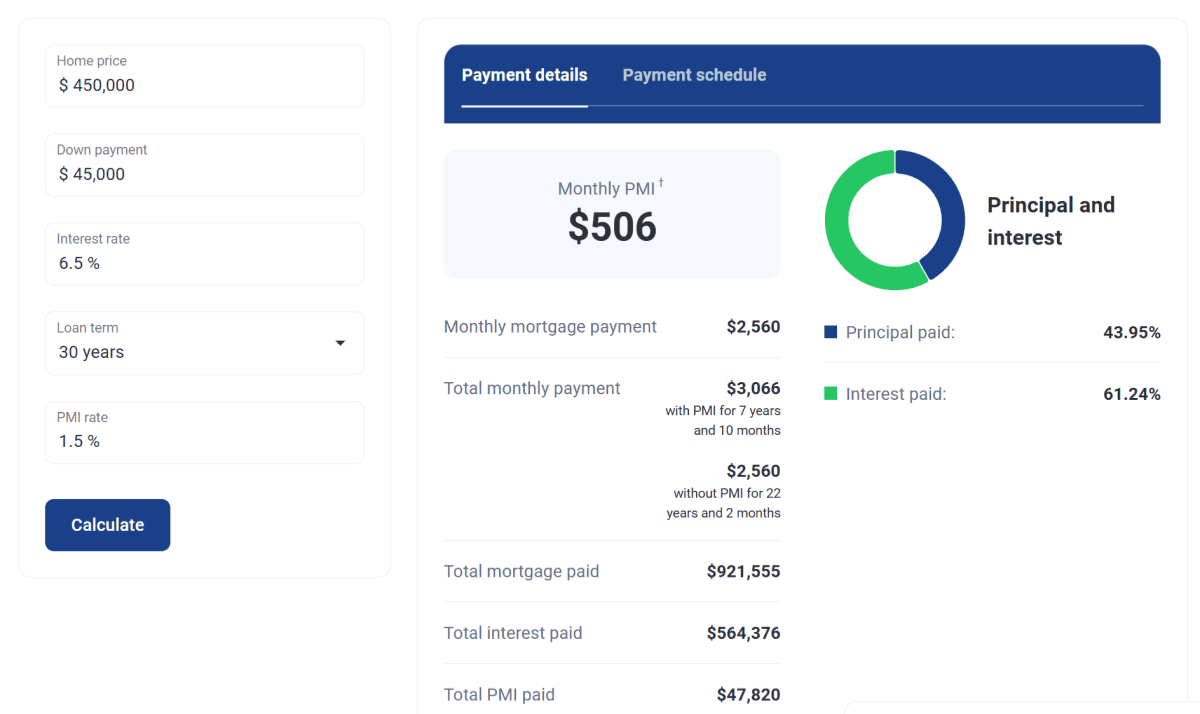
Task: Click the dagger footnote next to Monthly PMI
Action: (661, 183)
